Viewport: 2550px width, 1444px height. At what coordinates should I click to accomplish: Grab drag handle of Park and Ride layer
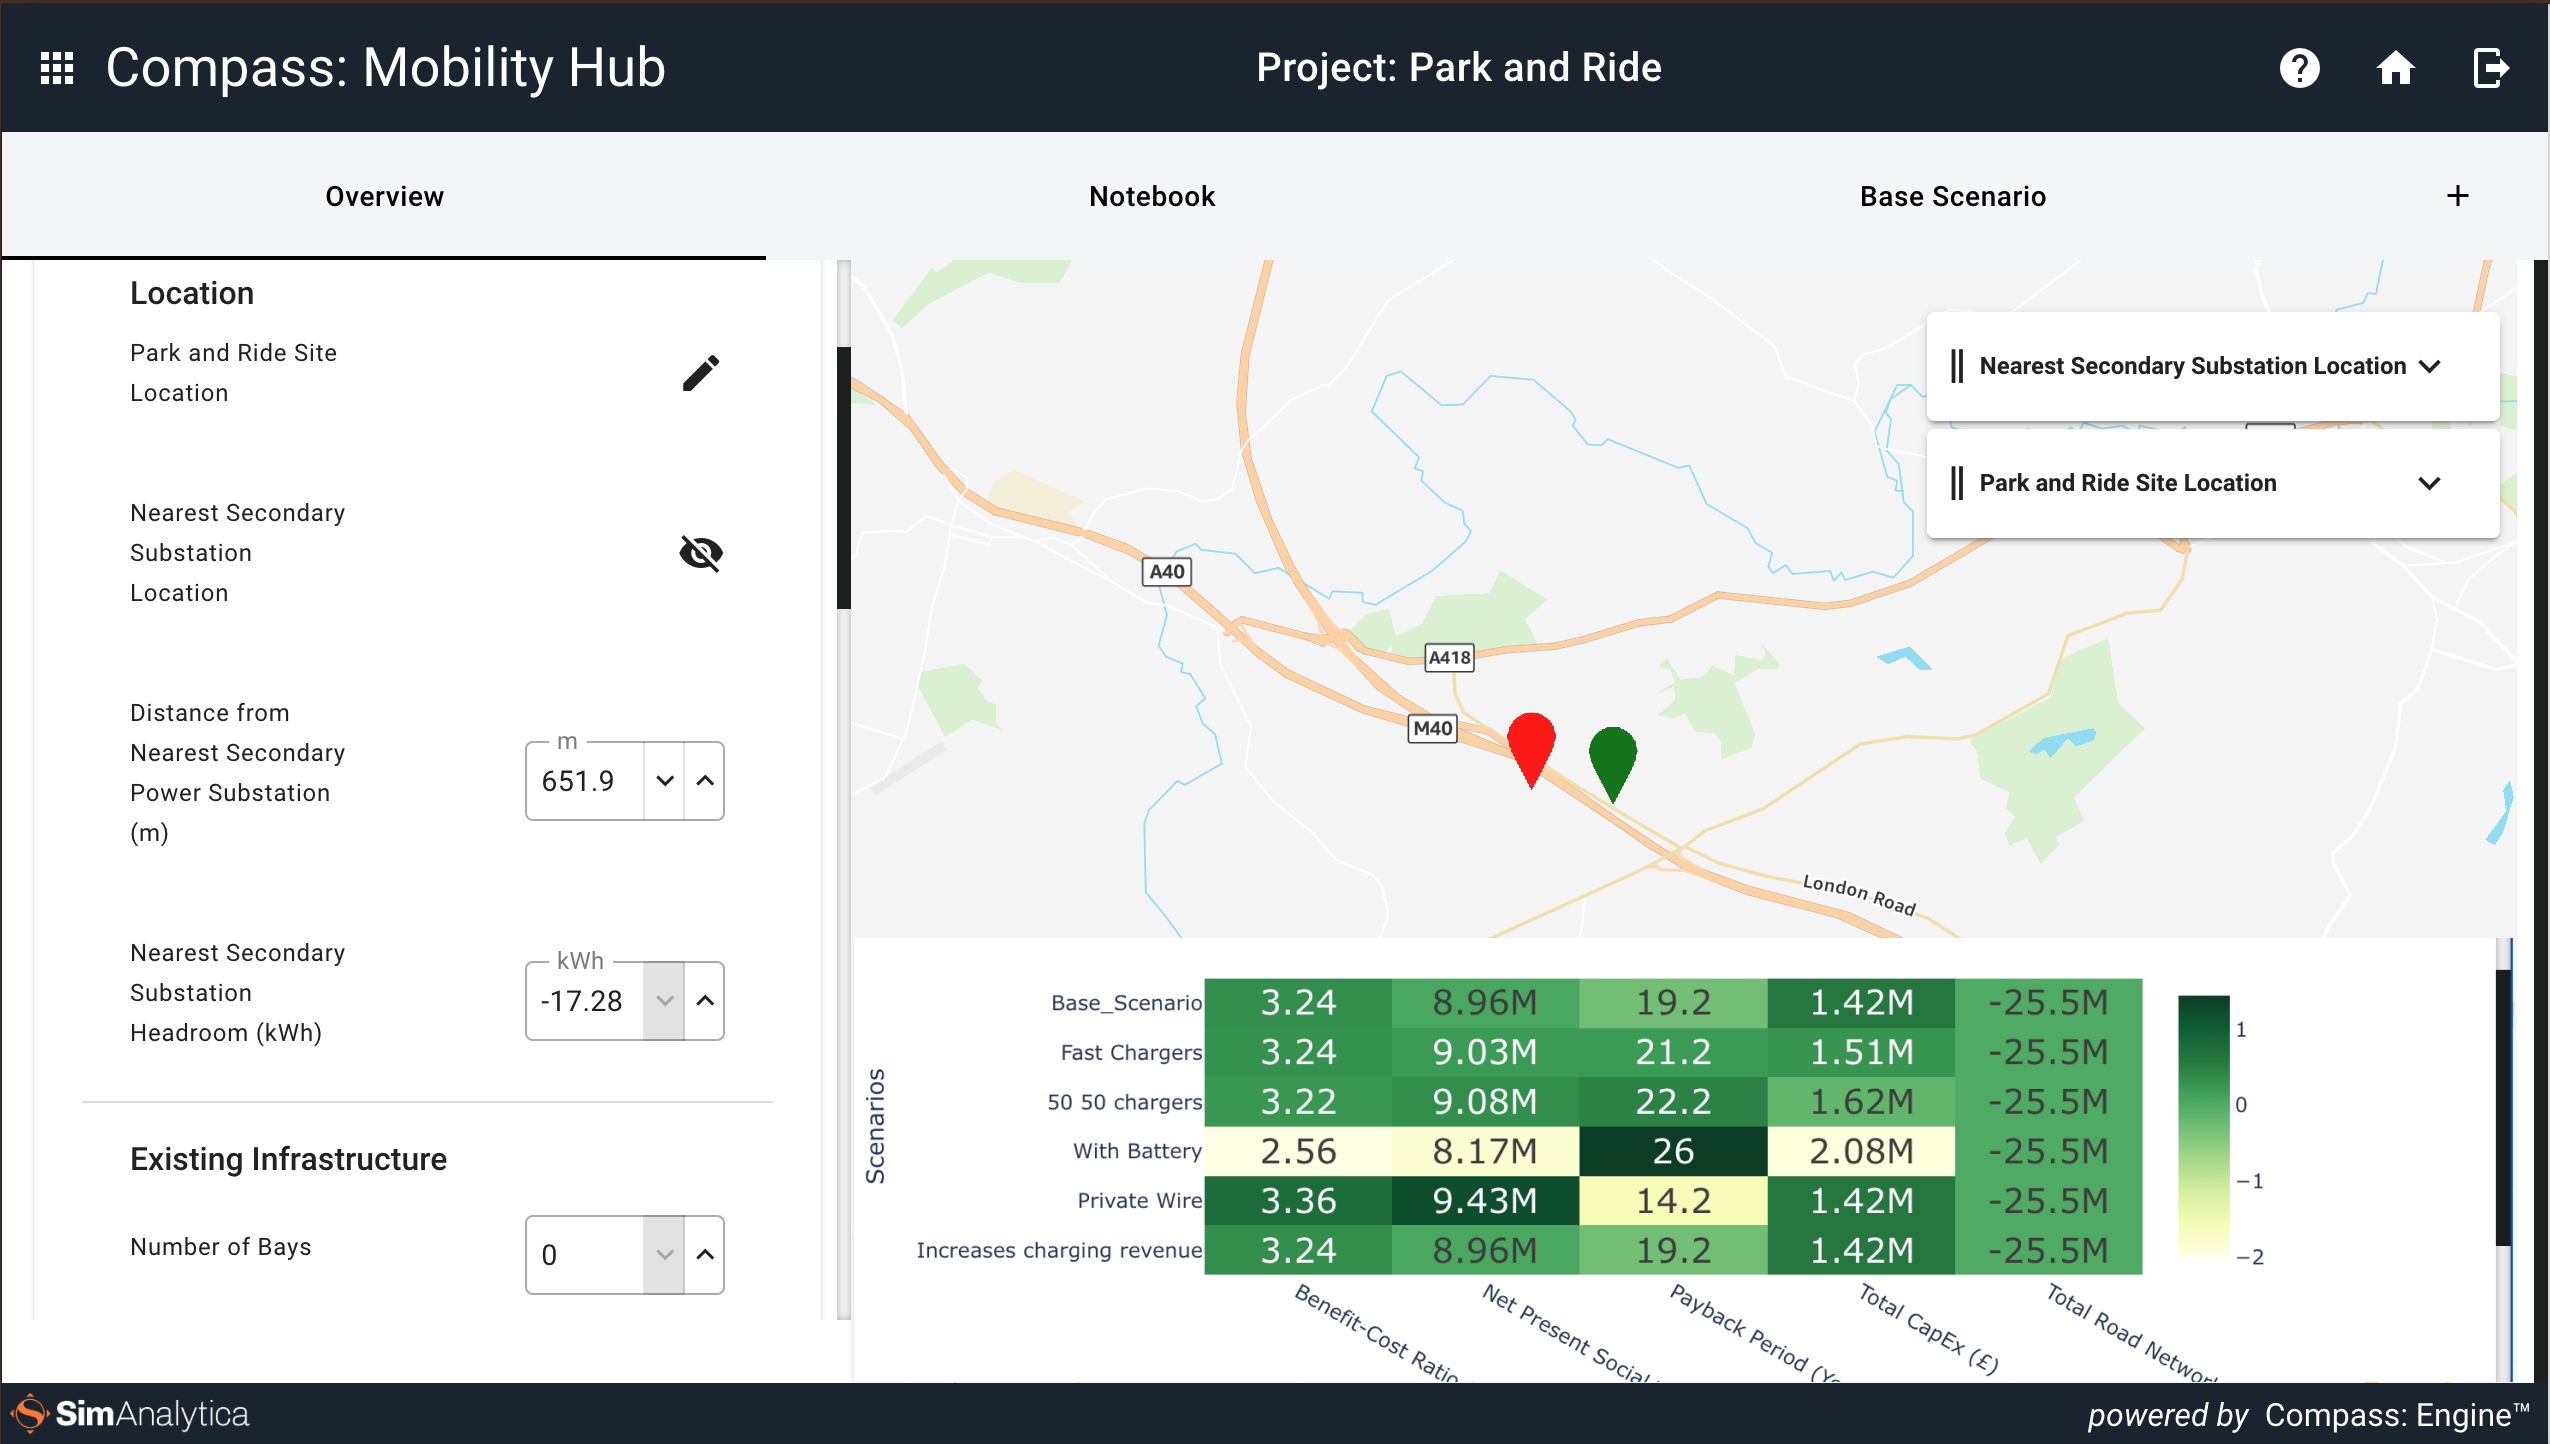[x=1956, y=483]
